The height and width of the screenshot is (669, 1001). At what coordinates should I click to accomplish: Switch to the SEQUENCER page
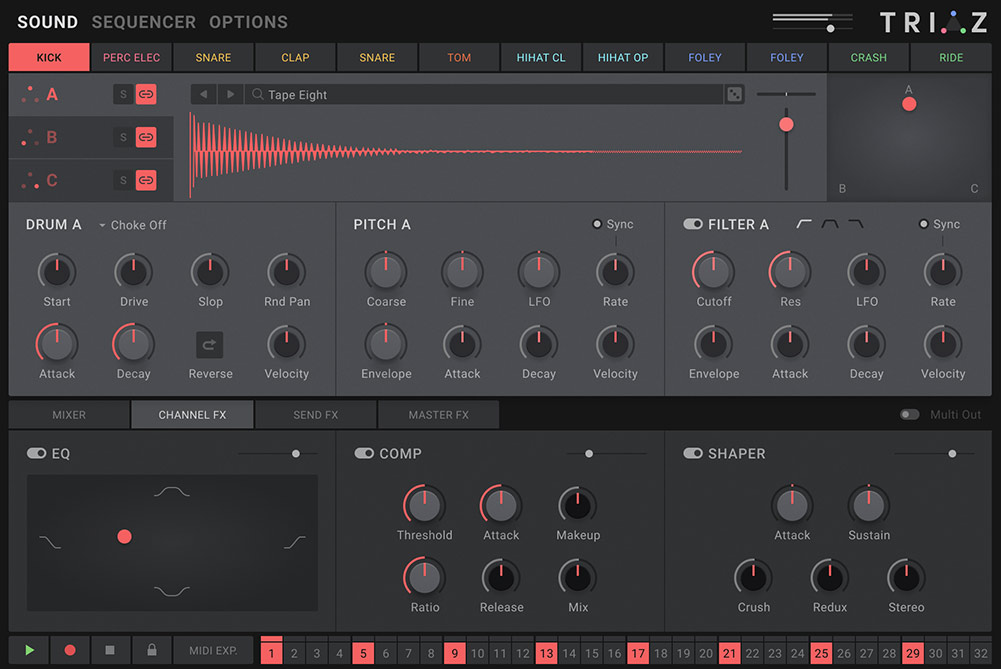(x=143, y=22)
